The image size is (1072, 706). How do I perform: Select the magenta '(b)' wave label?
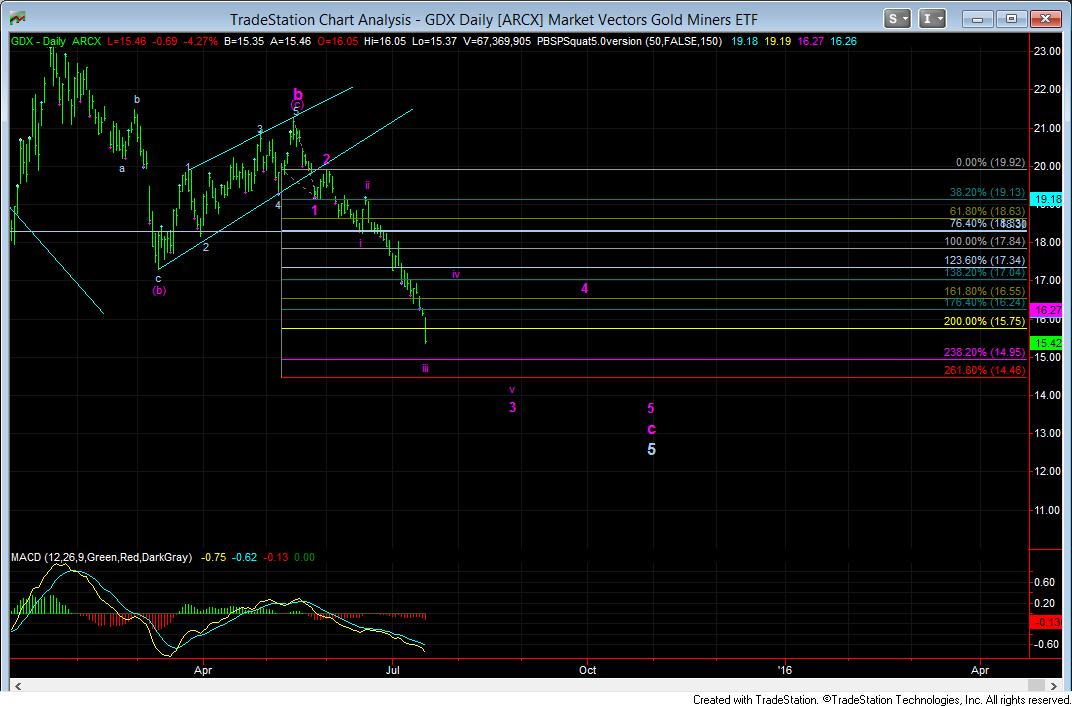click(159, 290)
